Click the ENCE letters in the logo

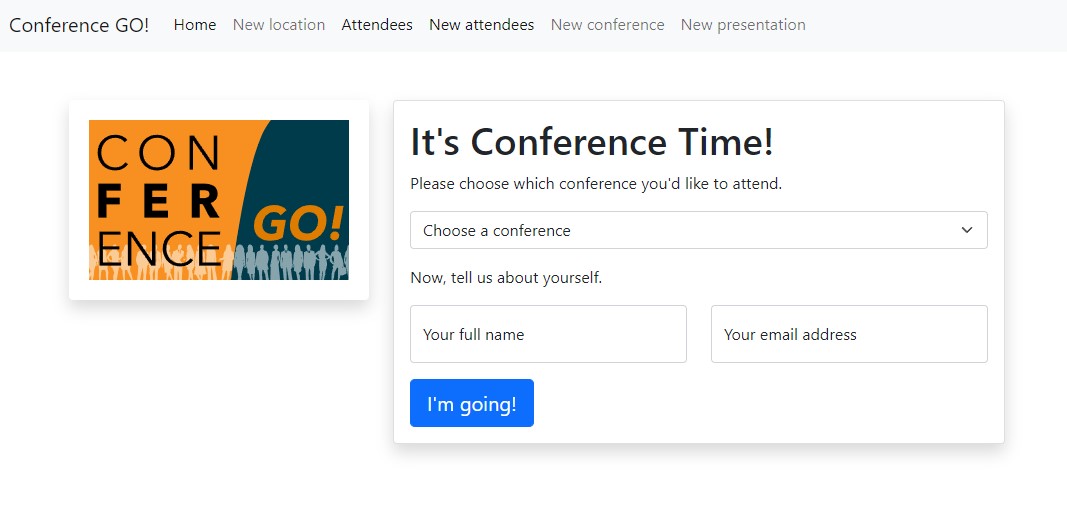click(160, 248)
